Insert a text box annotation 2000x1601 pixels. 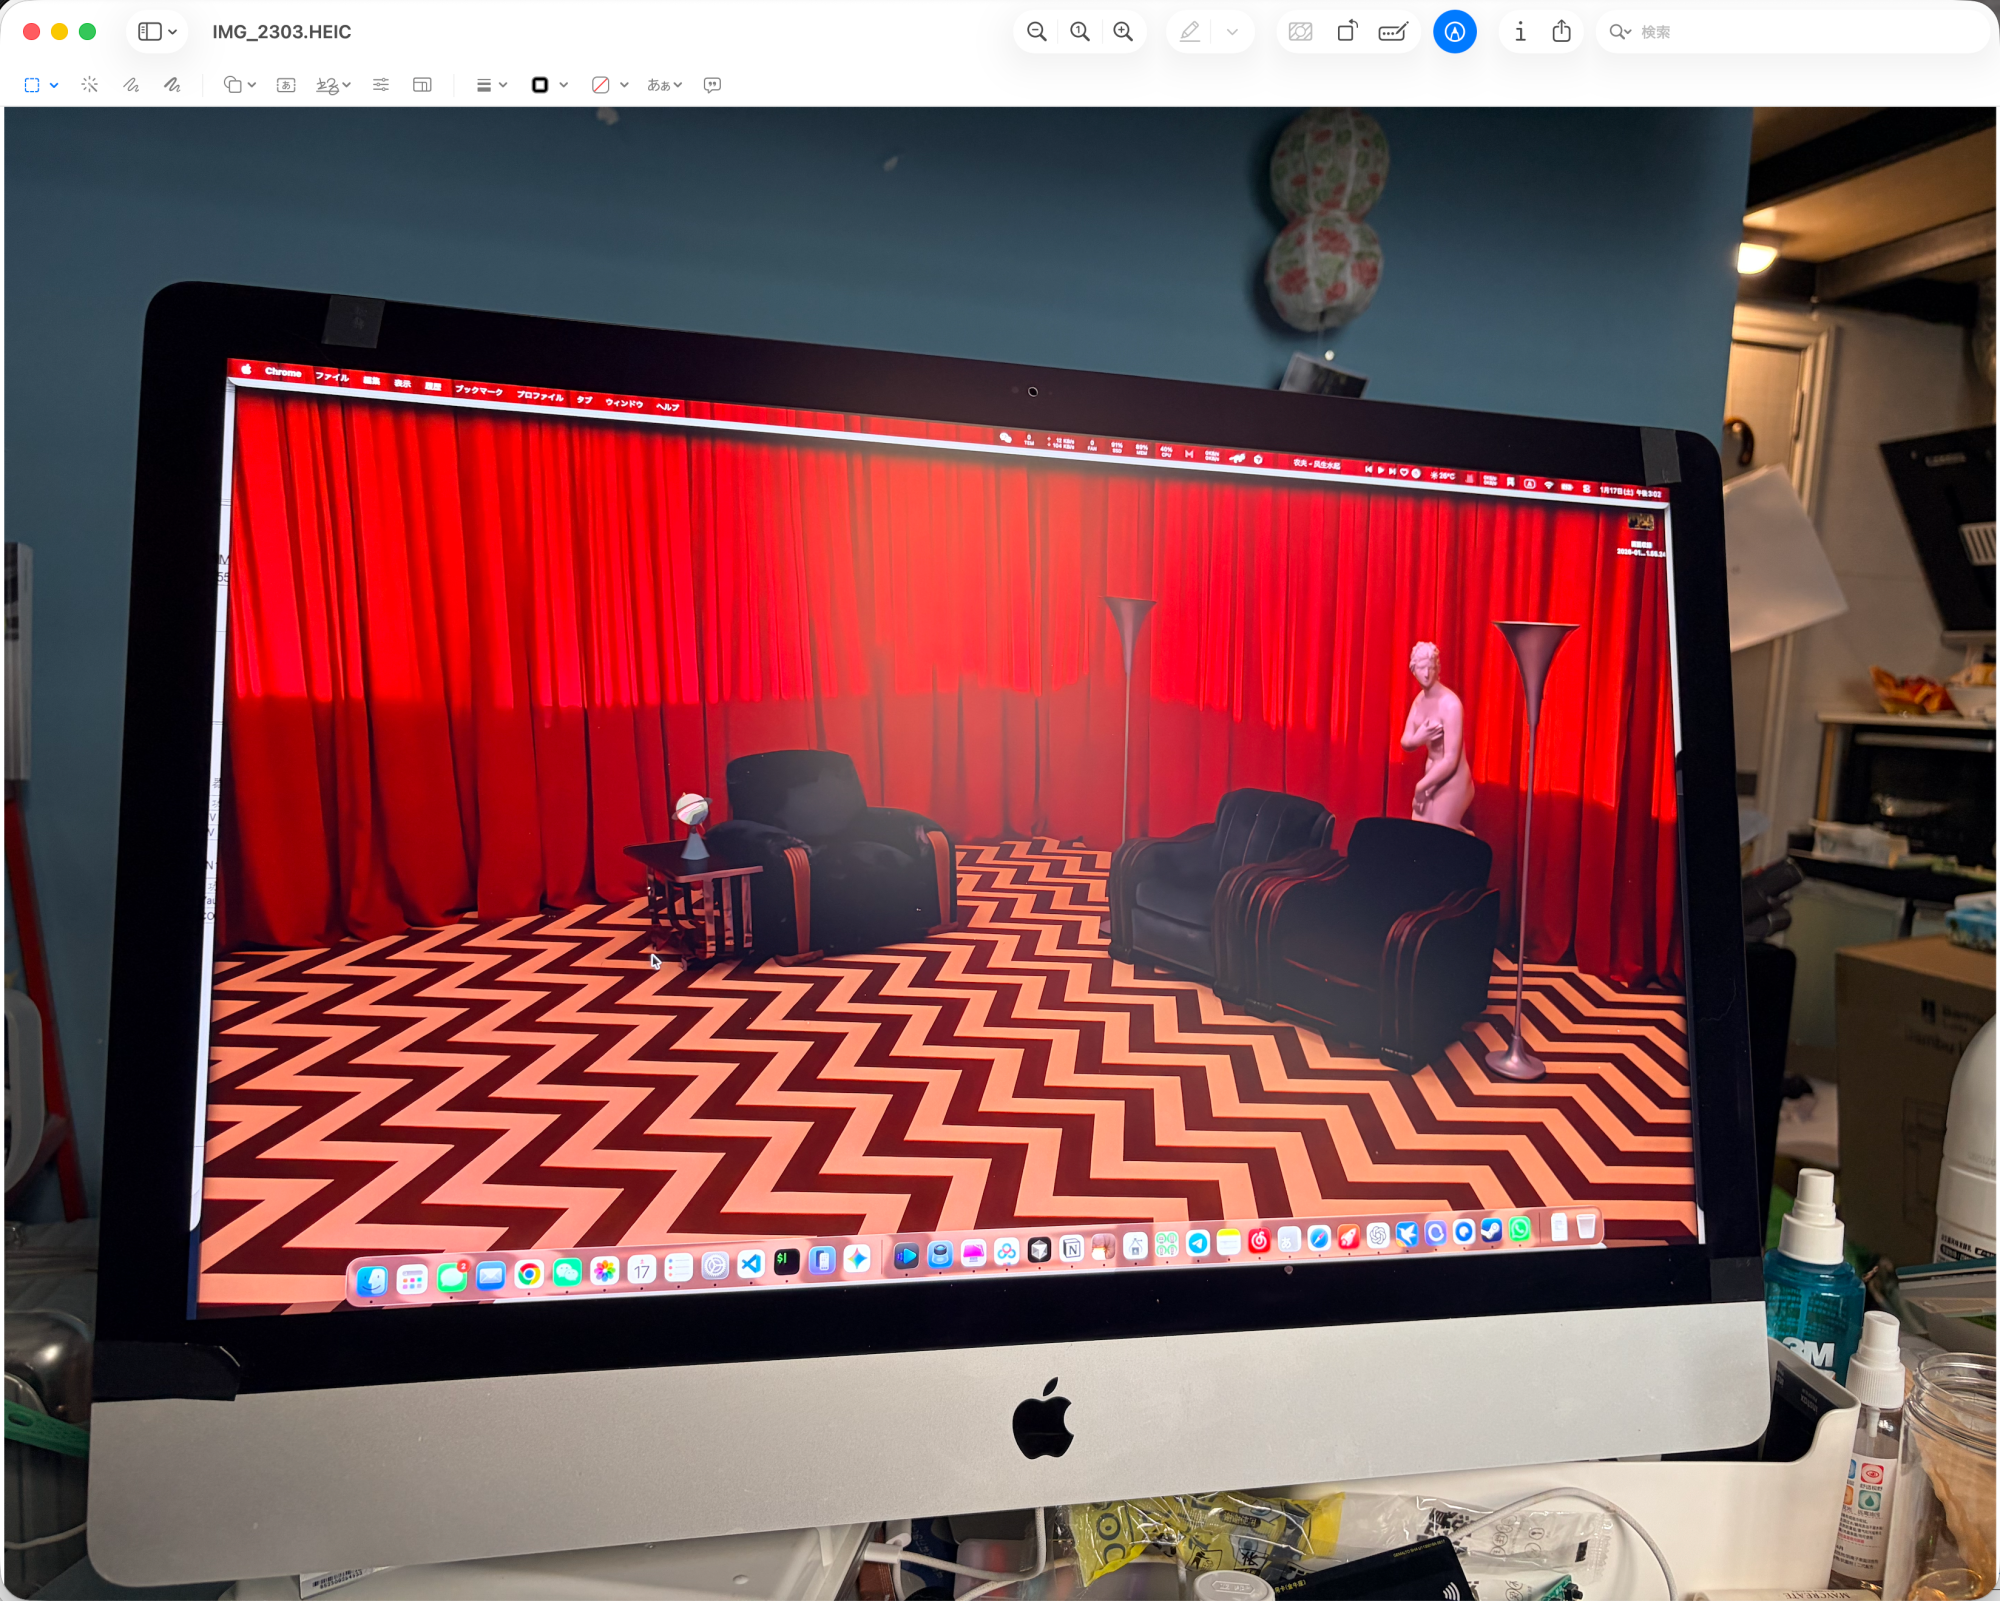pos(286,85)
